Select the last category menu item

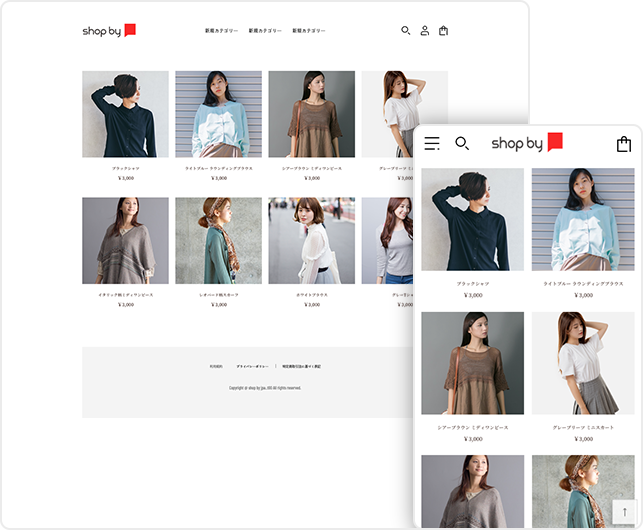pyautogui.click(x=309, y=31)
